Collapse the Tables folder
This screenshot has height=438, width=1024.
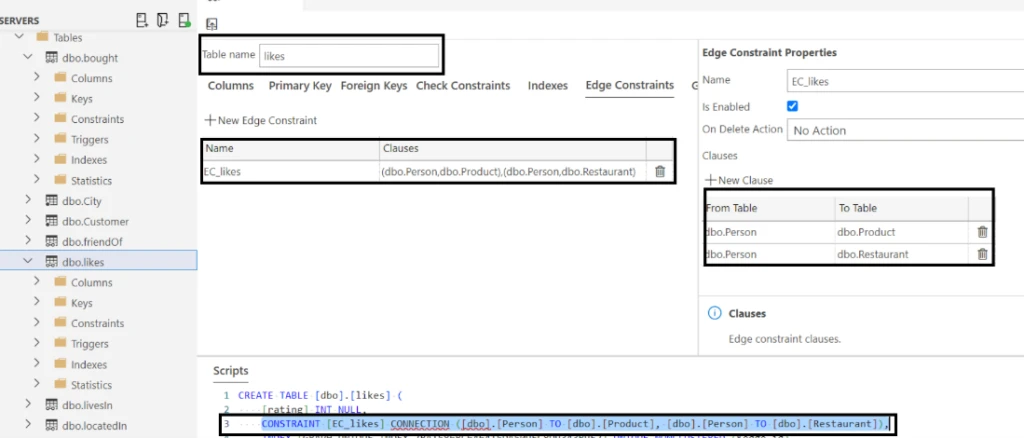[x=18, y=37]
